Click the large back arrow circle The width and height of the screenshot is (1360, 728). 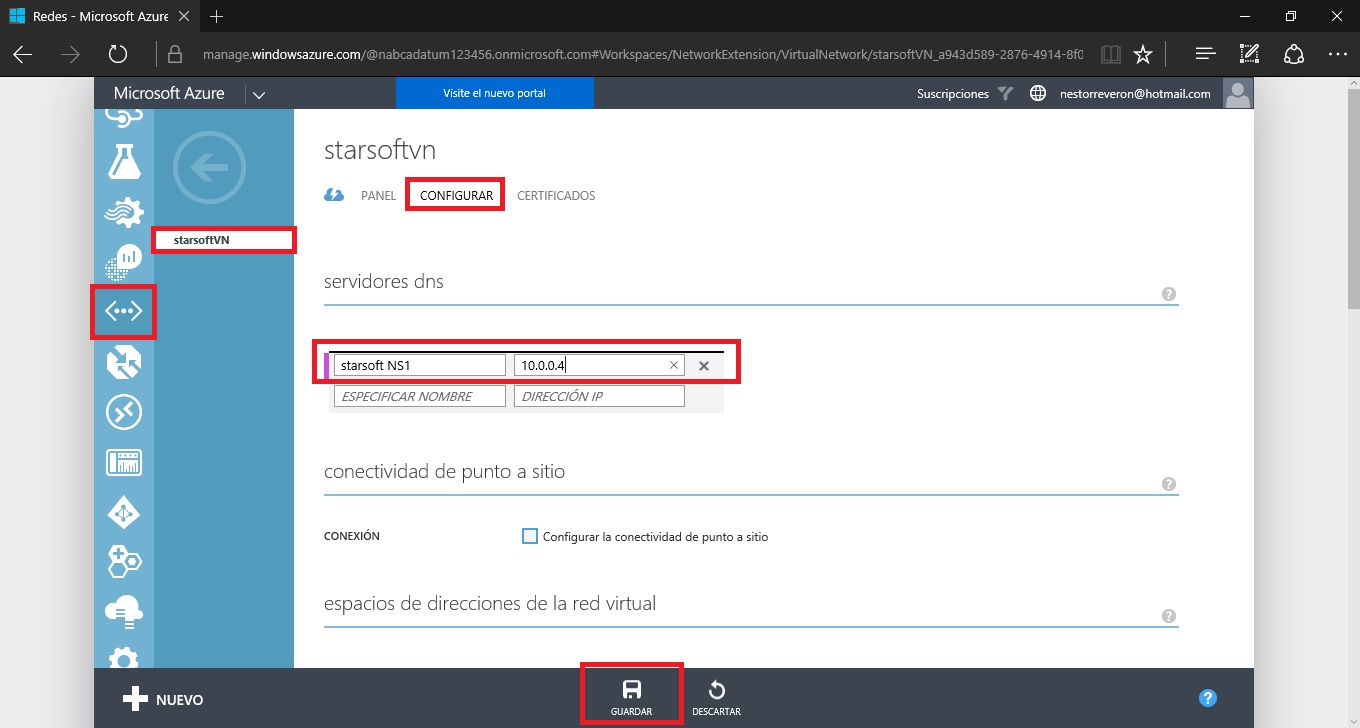(x=208, y=168)
